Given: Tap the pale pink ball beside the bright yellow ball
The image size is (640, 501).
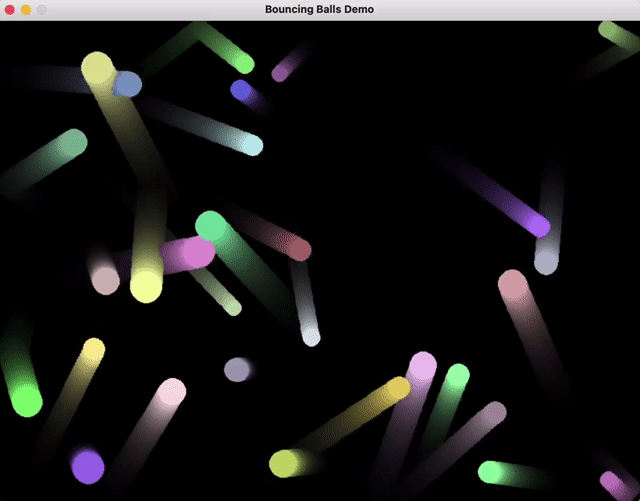Looking at the screenshot, I should 105,281.
